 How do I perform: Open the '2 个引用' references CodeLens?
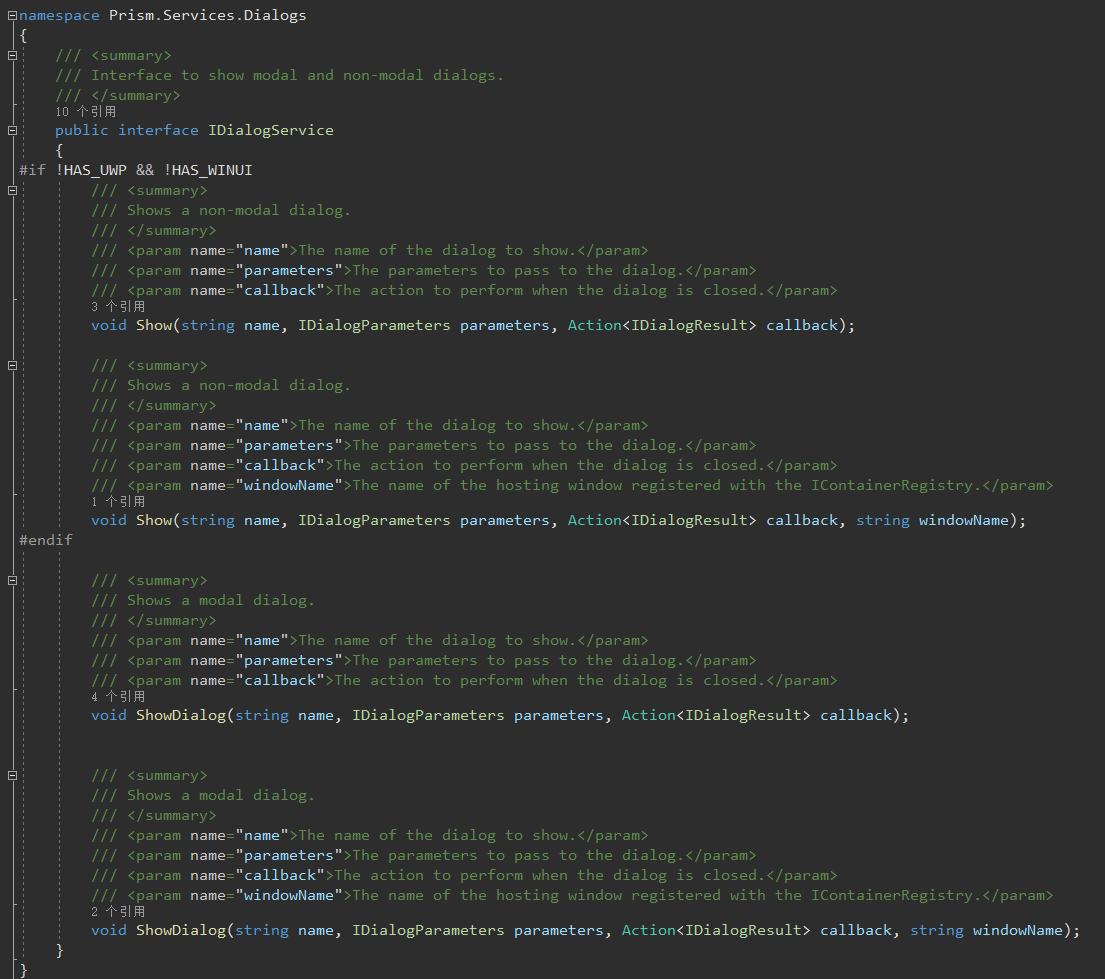(118, 911)
